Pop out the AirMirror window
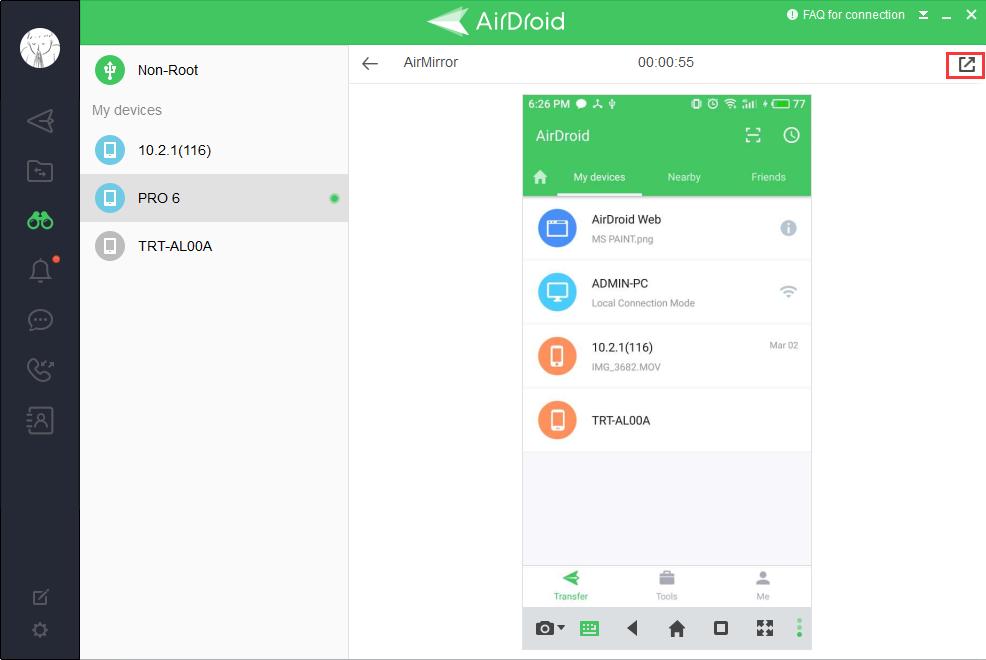Screen dimensions: 986x660 (x=967, y=65)
